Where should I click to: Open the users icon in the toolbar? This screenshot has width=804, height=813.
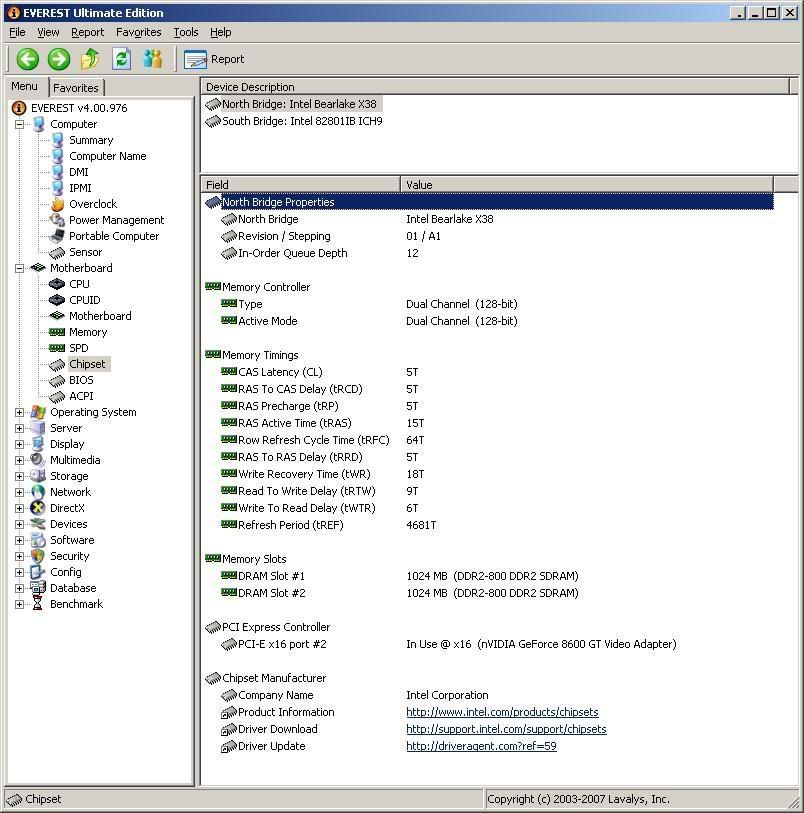[x=153, y=59]
